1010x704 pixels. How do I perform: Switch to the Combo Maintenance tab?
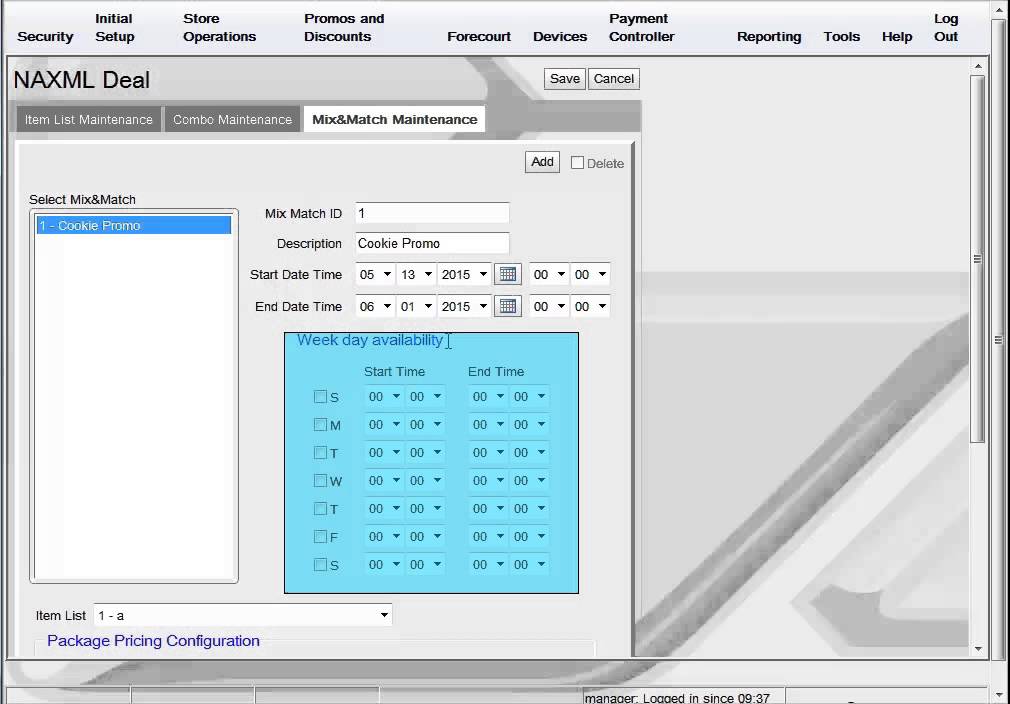[232, 120]
